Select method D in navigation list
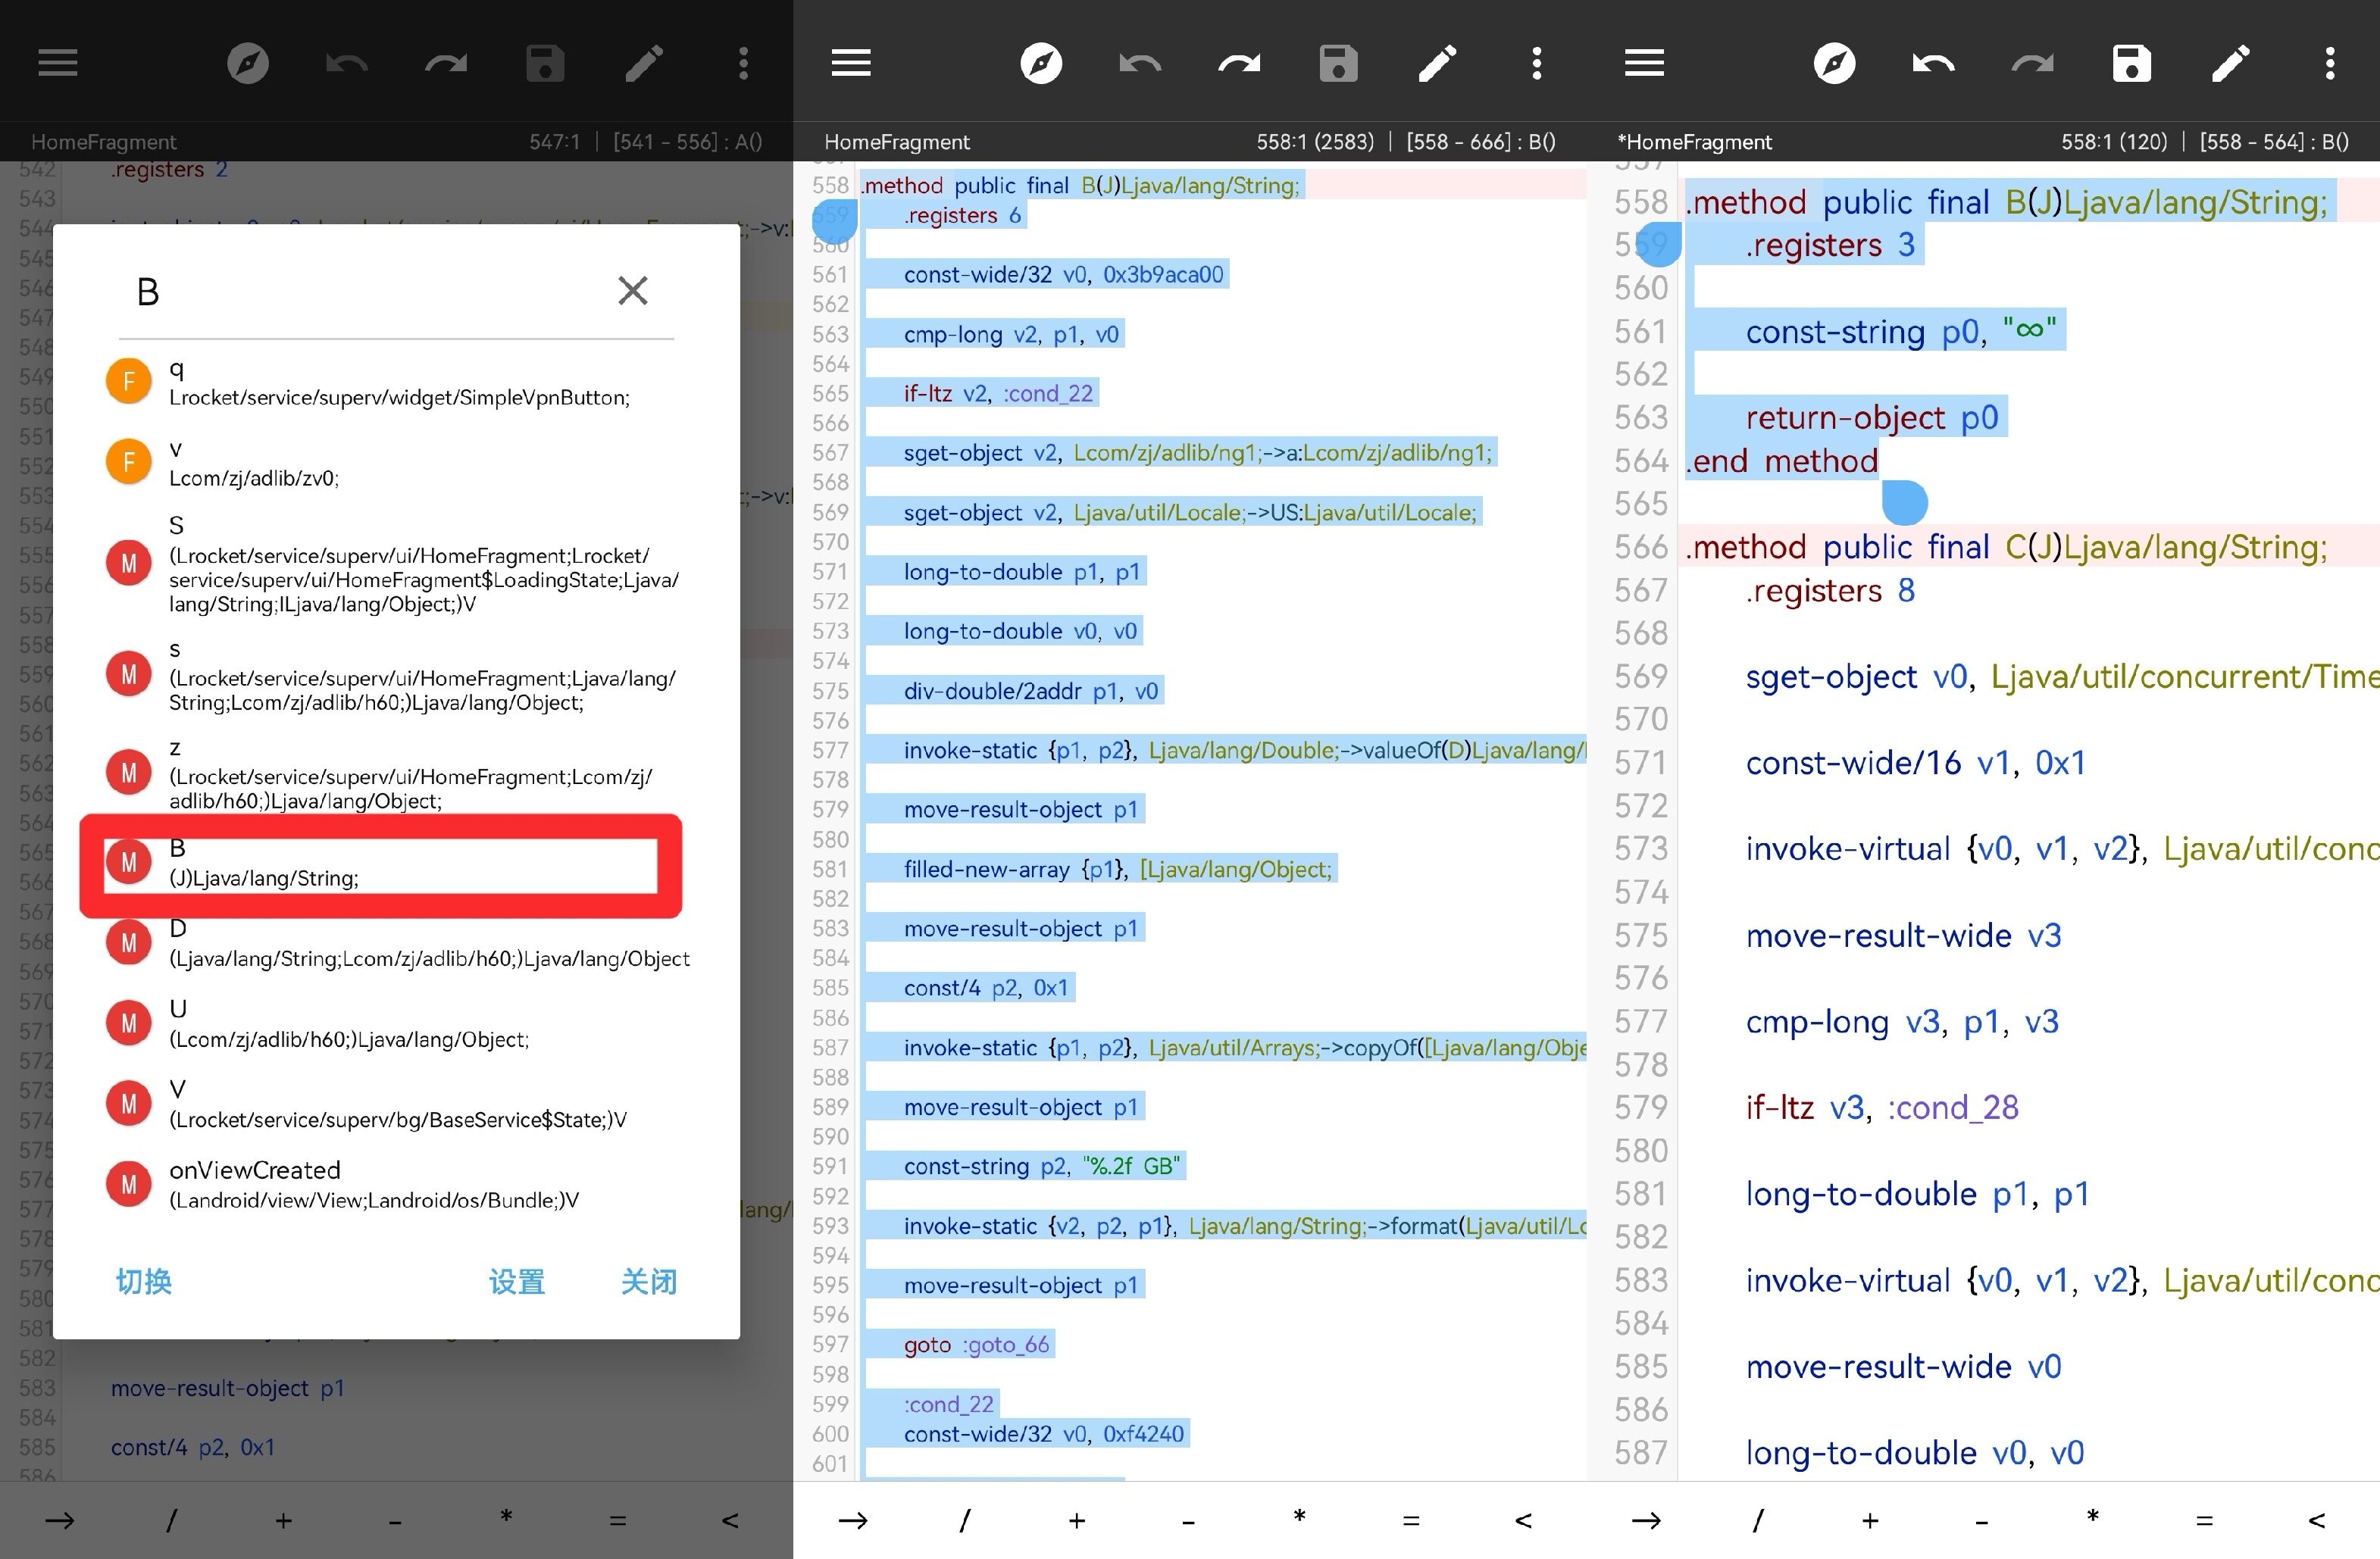Screen dimensions: 2380x1559 396,943
